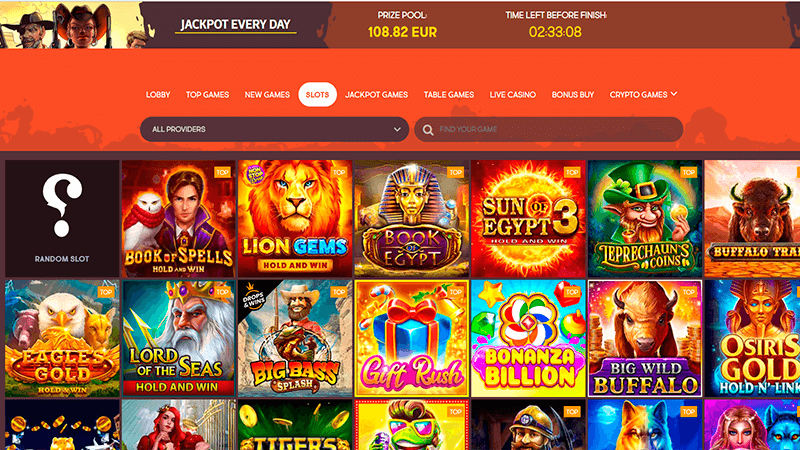Expand the All Providers dropdown
The image size is (800, 450).
[x=274, y=130]
